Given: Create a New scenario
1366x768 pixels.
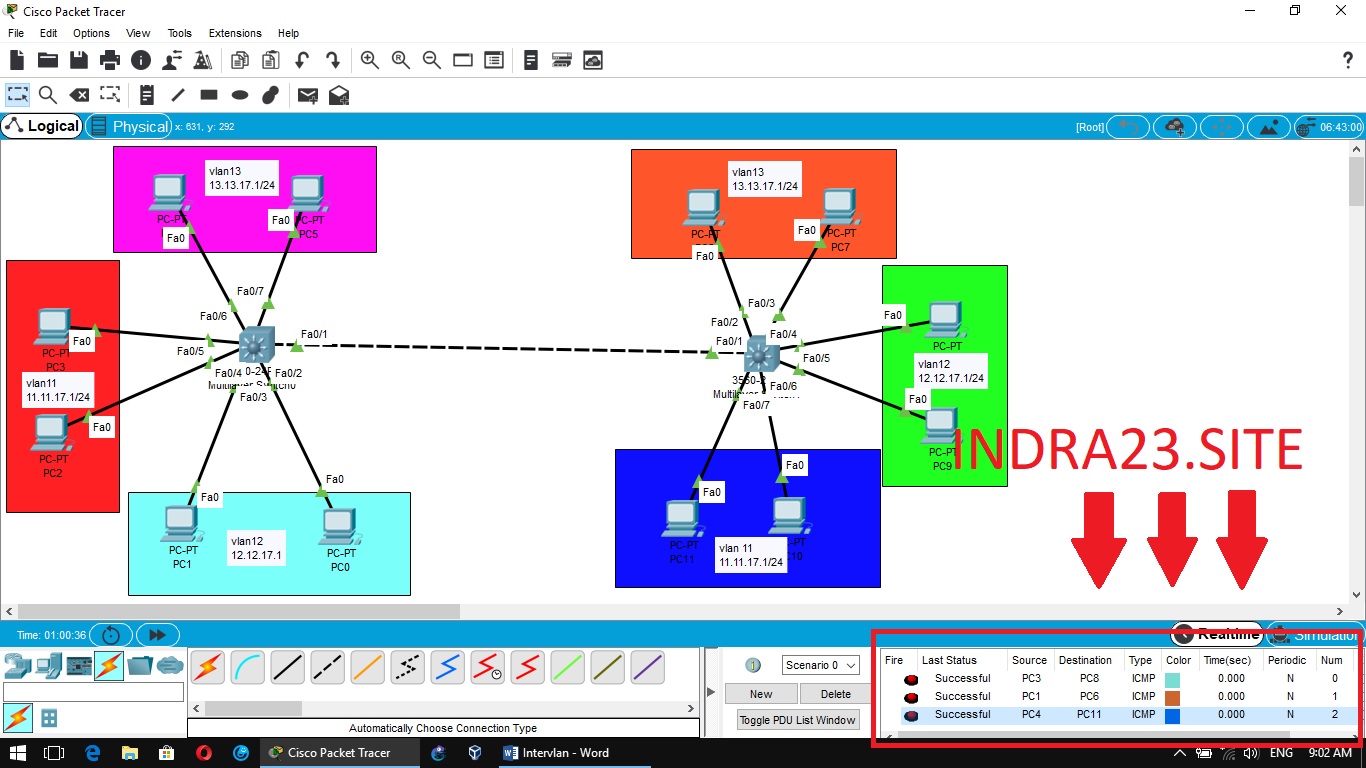Looking at the screenshot, I should (760, 693).
